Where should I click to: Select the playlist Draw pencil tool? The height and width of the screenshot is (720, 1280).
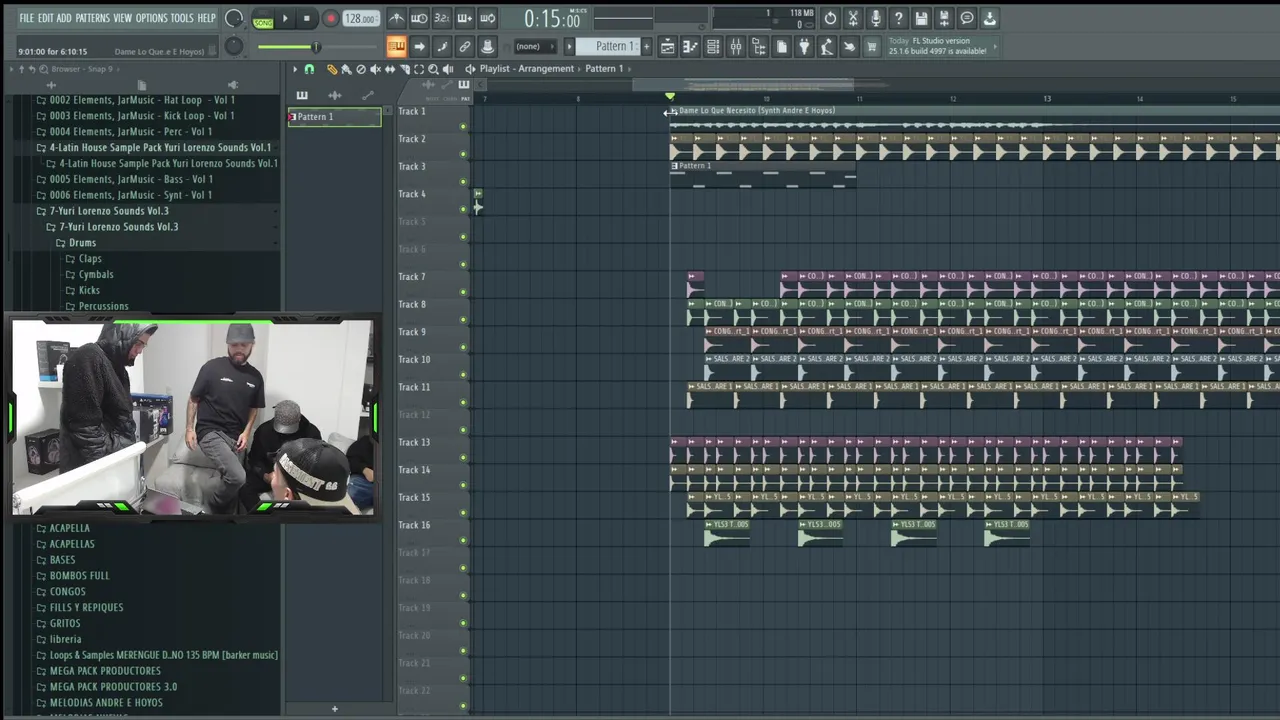point(332,69)
